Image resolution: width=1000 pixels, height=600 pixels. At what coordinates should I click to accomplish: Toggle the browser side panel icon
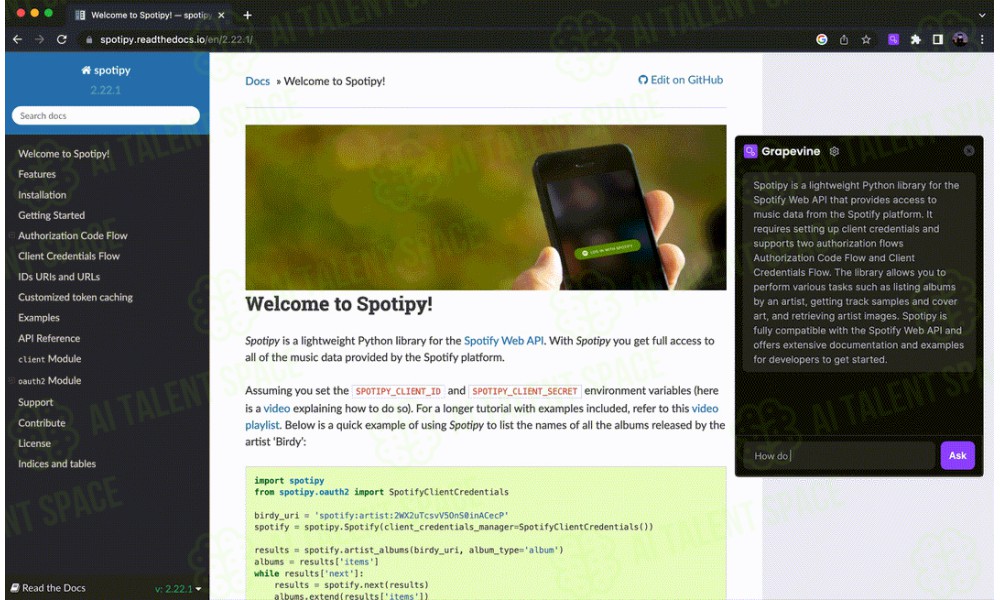click(x=938, y=40)
